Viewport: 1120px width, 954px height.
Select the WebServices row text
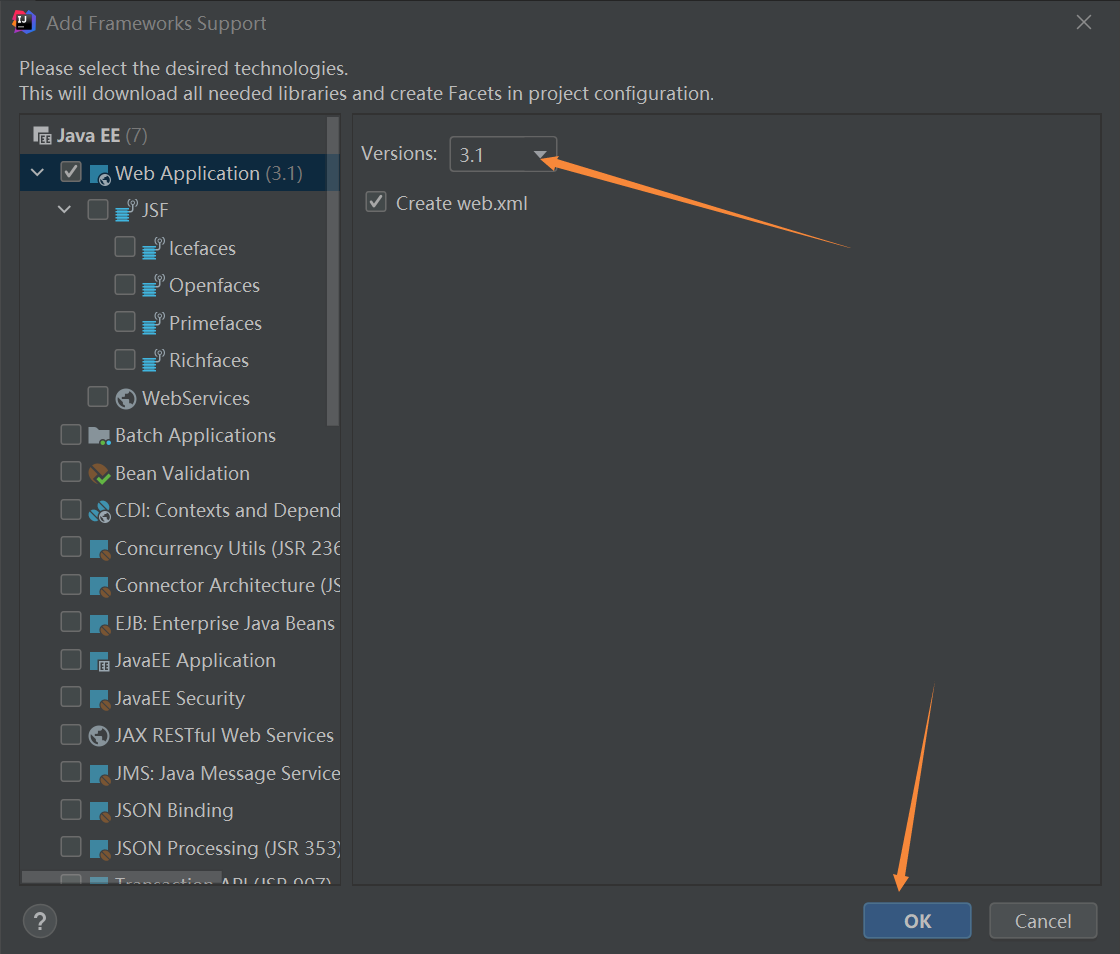[196, 398]
